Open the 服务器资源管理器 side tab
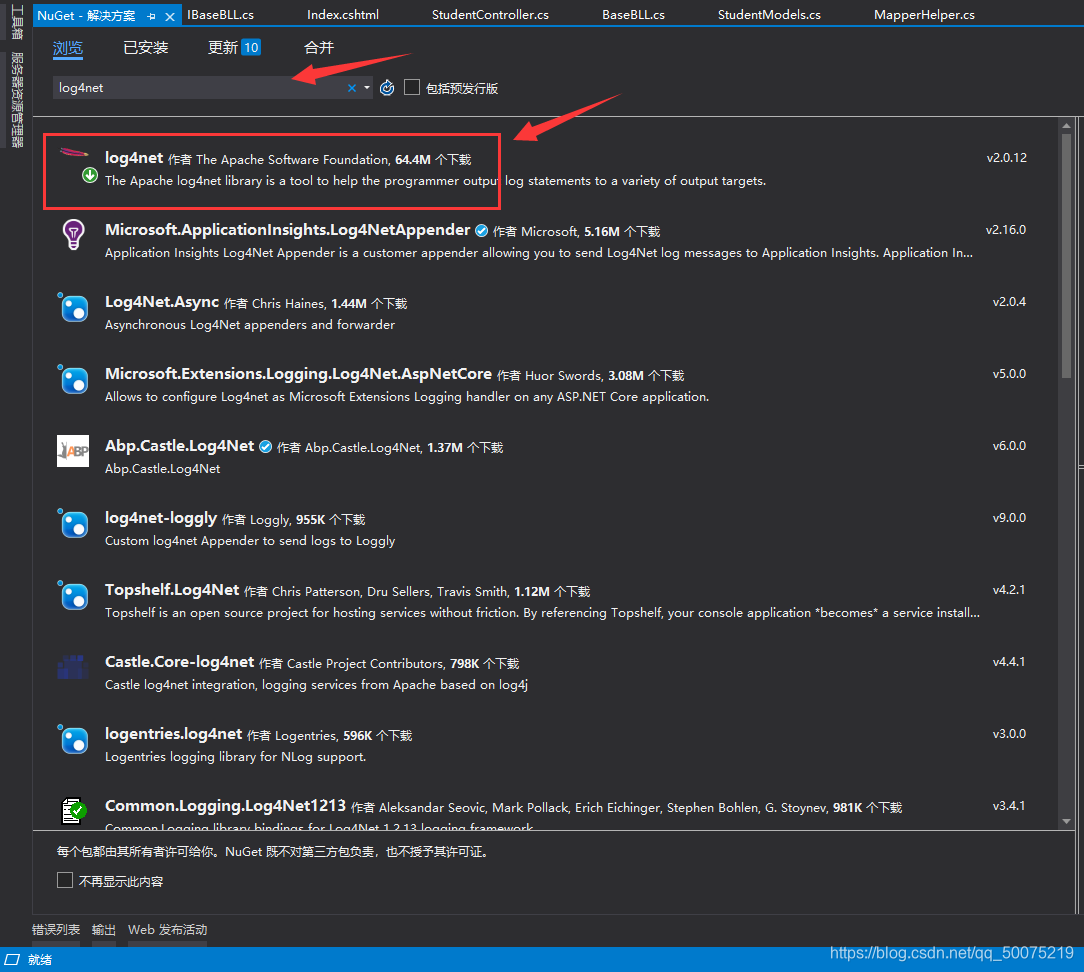Image resolution: width=1084 pixels, height=972 pixels. (x=17, y=100)
